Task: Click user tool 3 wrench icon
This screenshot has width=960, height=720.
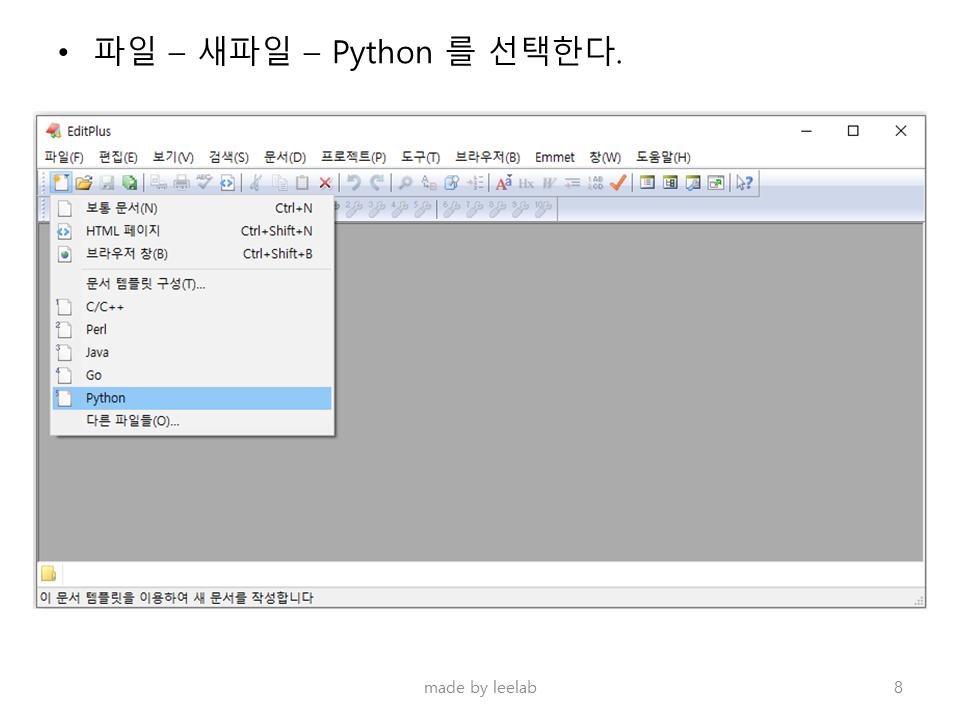Action: (x=377, y=209)
